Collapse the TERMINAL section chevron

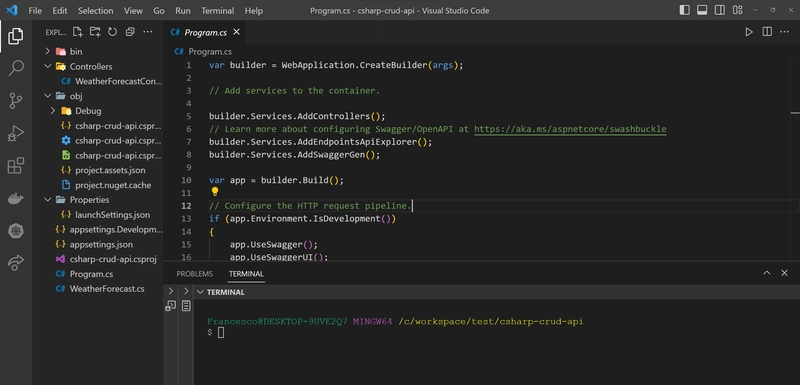tap(201, 292)
